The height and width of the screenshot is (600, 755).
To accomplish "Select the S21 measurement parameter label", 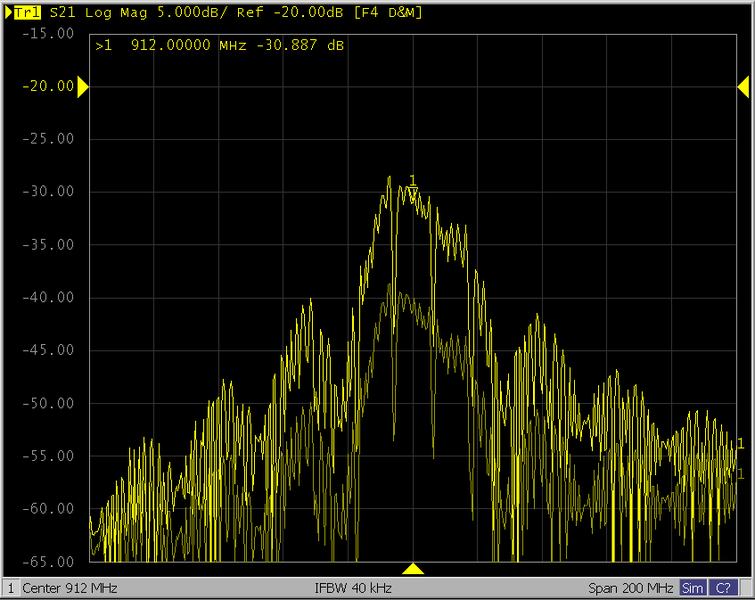I will pos(62,12).
